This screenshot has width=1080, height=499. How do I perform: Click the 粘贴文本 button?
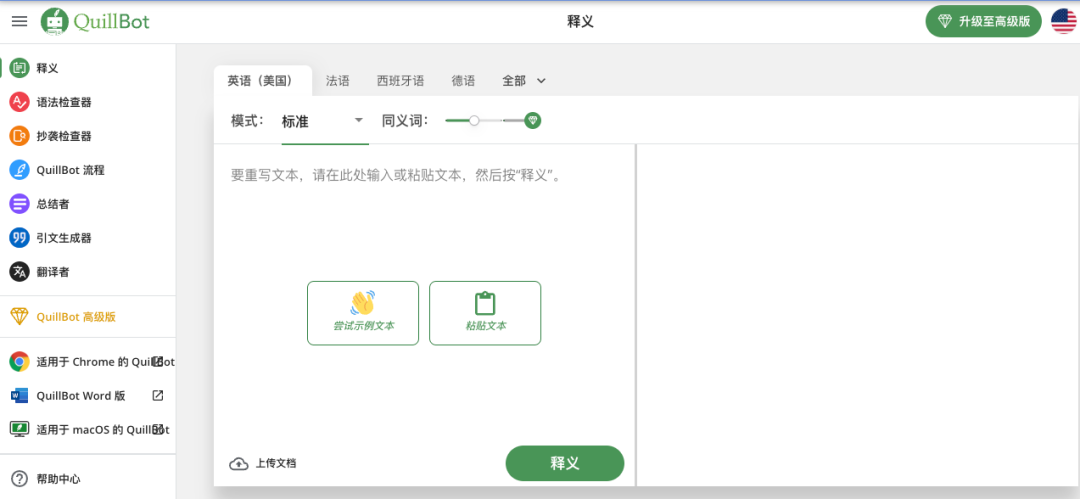(x=485, y=313)
